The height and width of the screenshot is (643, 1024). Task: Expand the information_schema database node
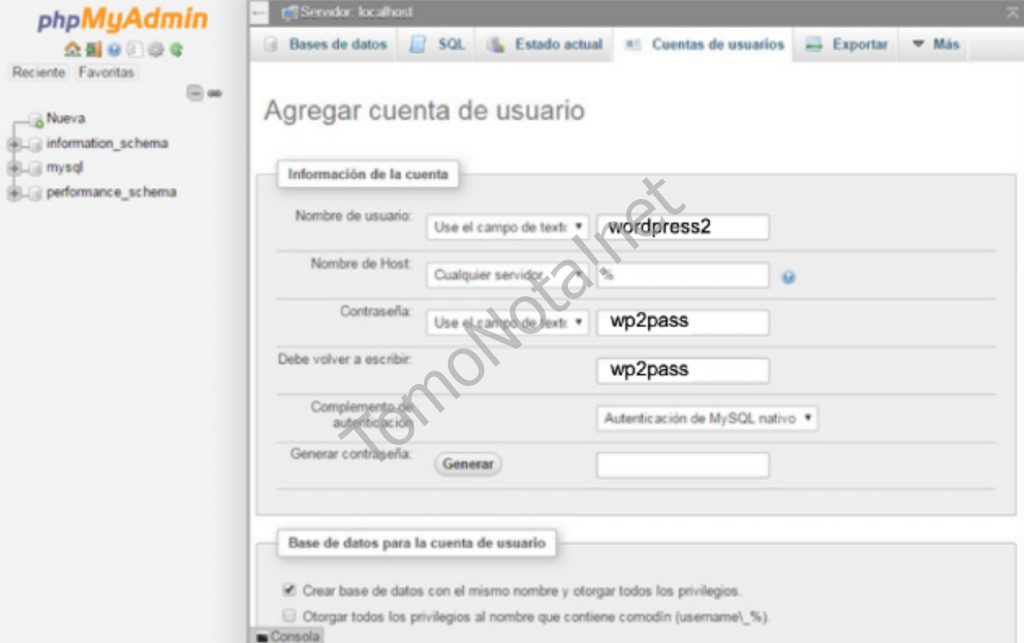point(14,144)
